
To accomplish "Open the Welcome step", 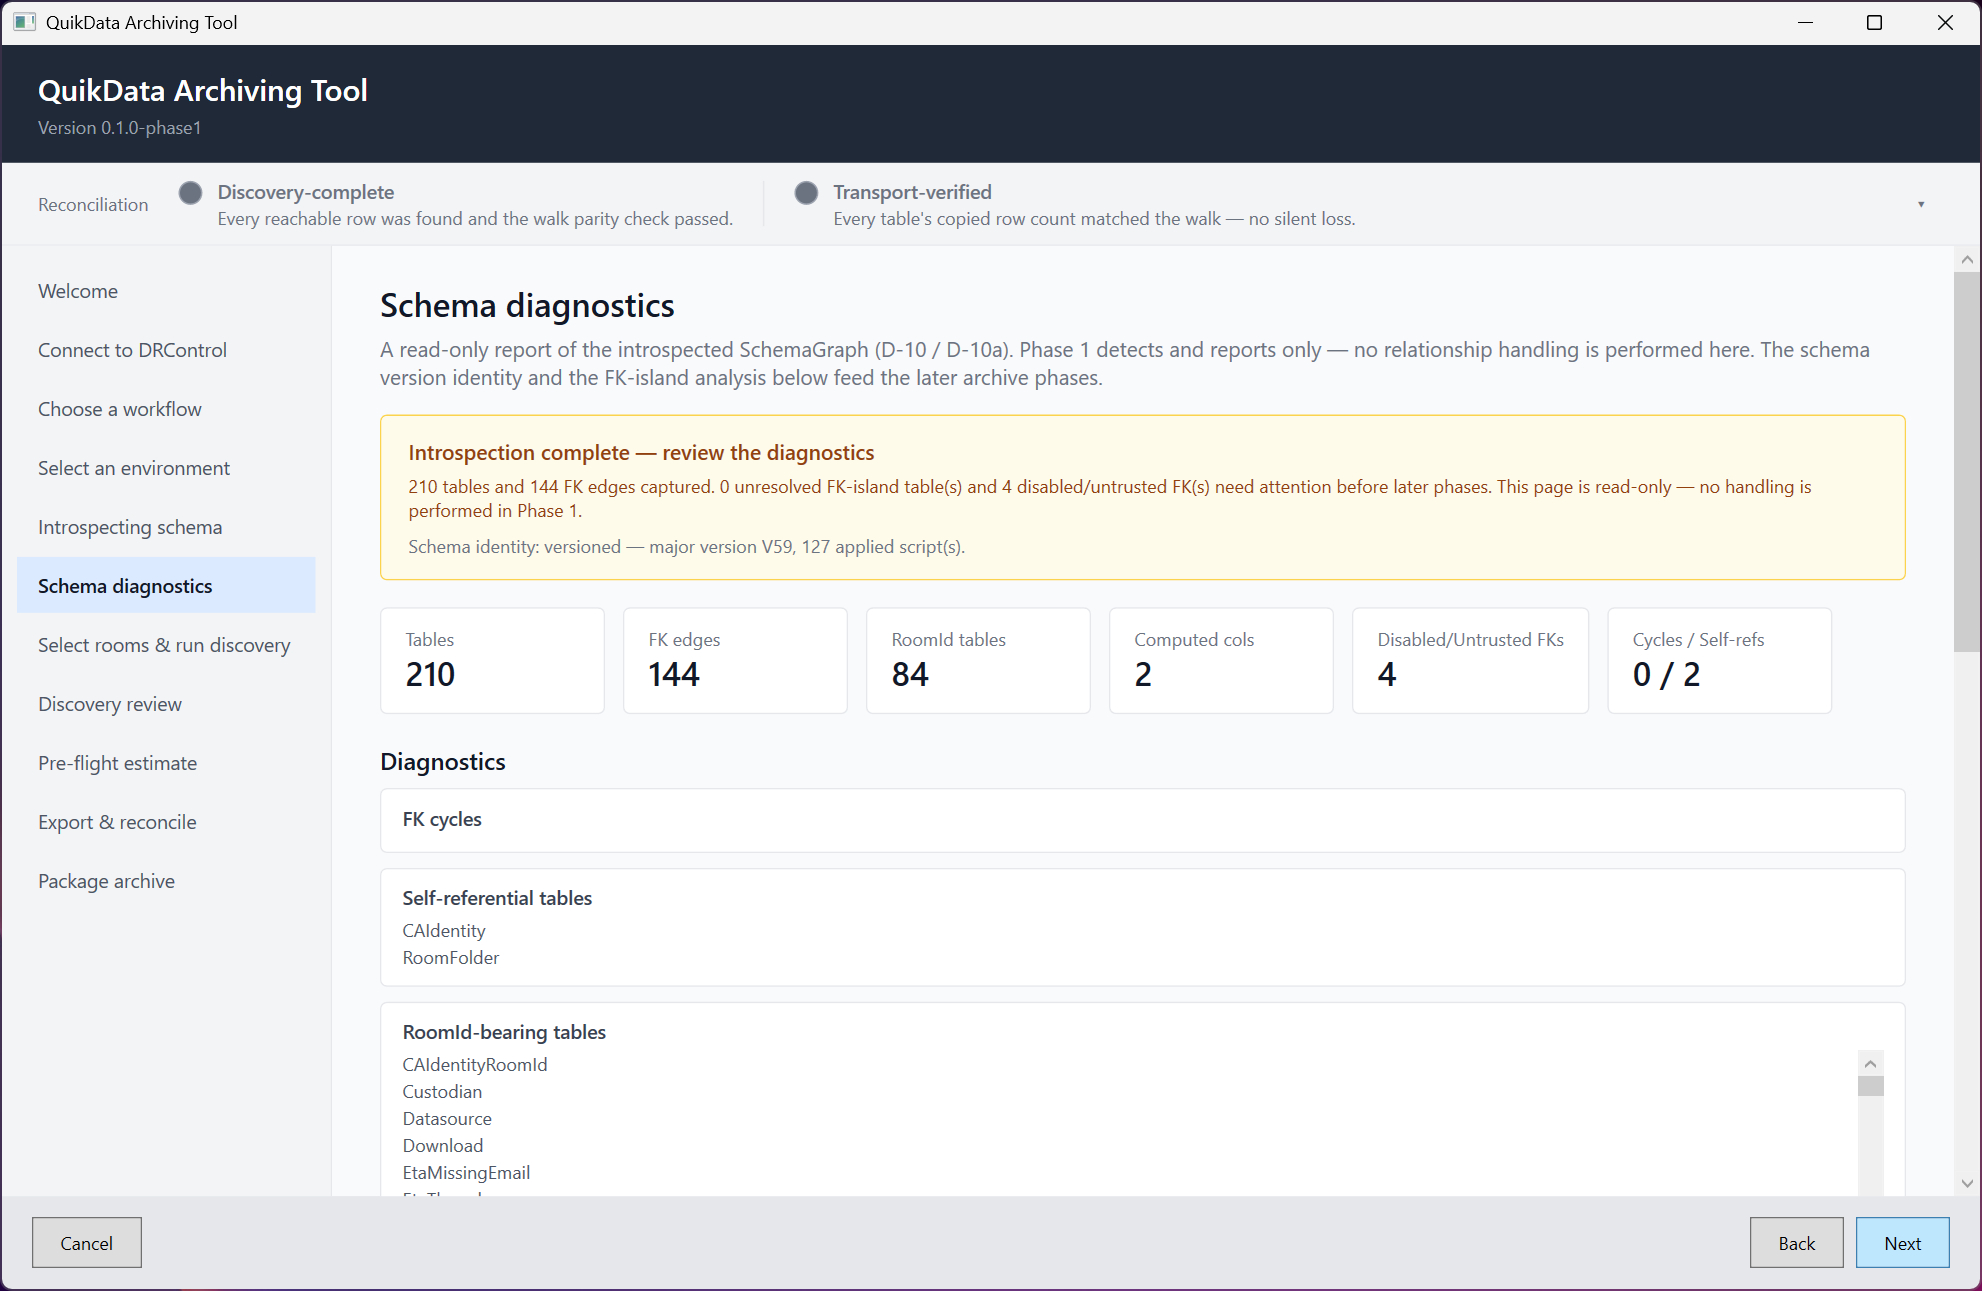I will click(x=166, y=291).
